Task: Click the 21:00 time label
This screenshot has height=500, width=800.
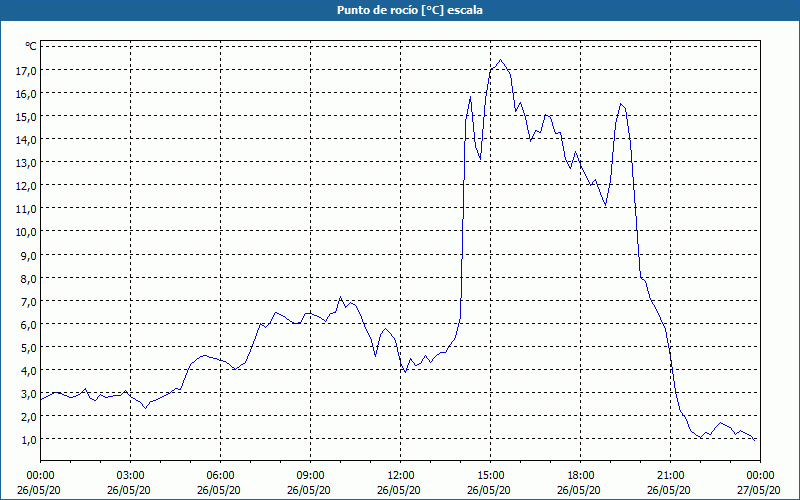Action: point(670,476)
